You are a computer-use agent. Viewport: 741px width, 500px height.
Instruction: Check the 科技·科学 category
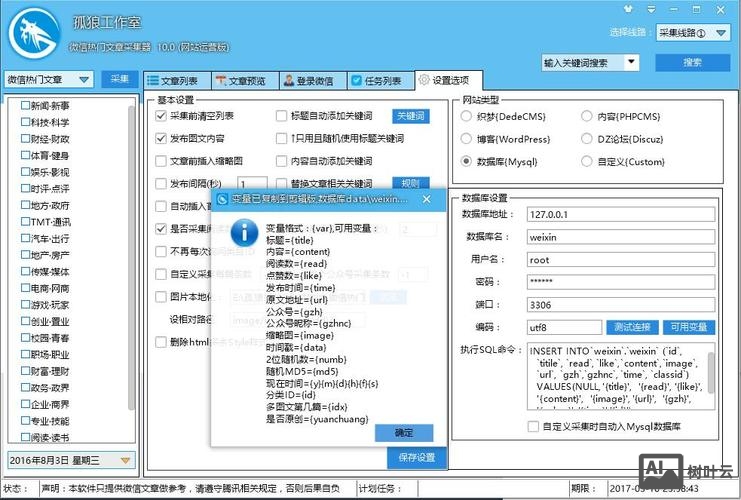(x=25, y=122)
